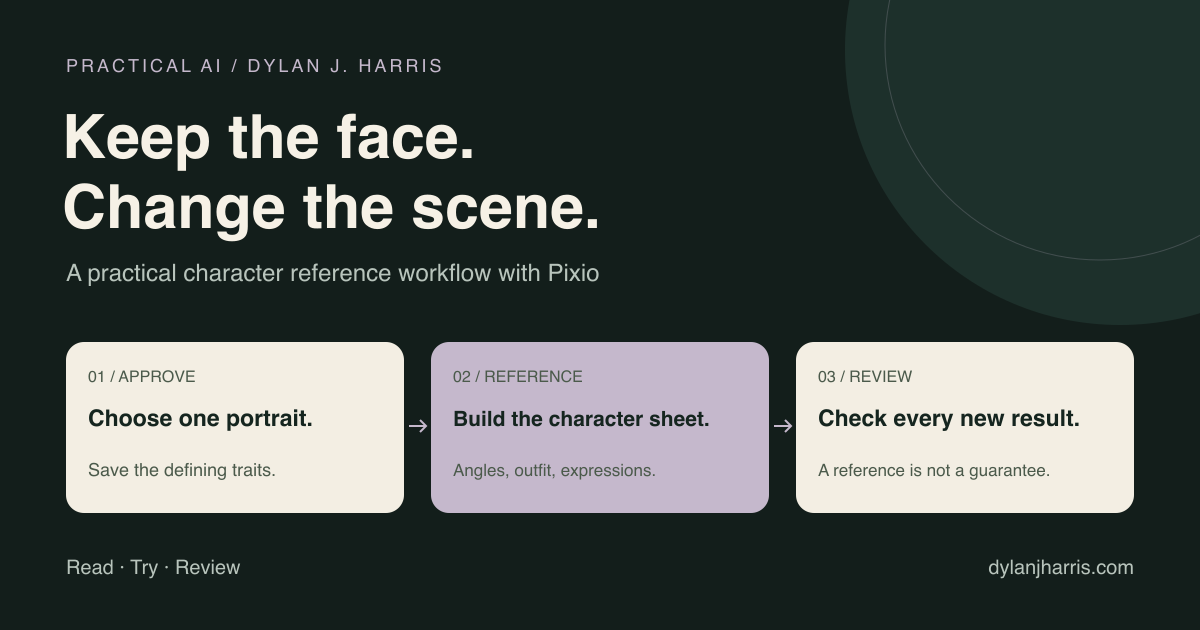
Task: Select the '03 / REVIEW' label
Action: click(865, 377)
